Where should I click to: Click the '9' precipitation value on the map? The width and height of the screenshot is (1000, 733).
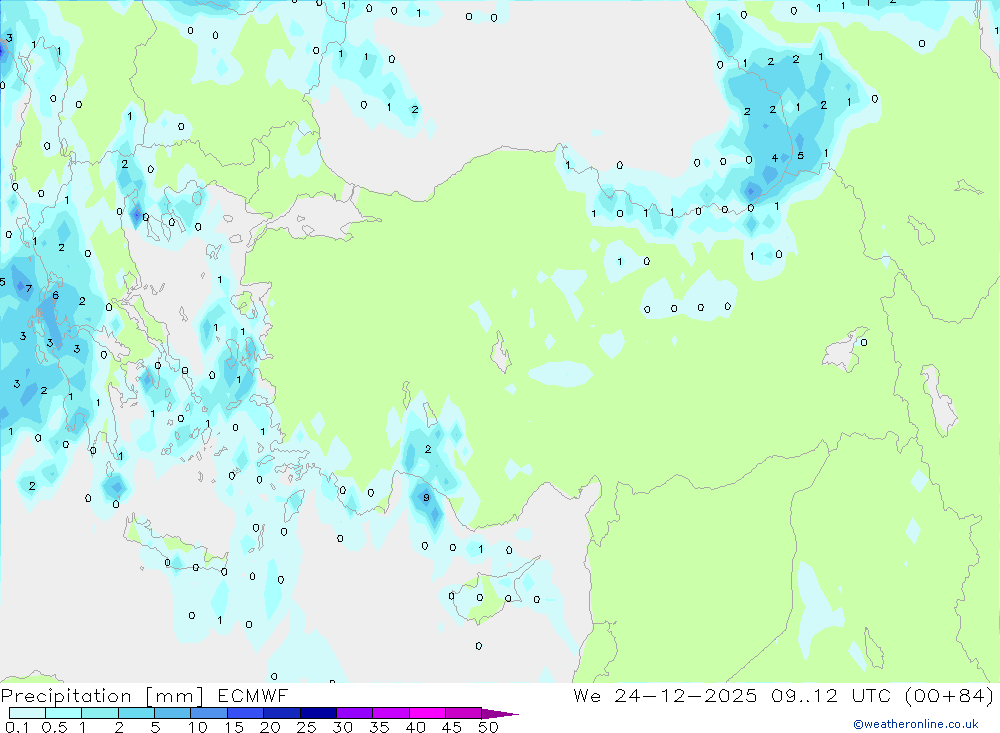click(426, 498)
